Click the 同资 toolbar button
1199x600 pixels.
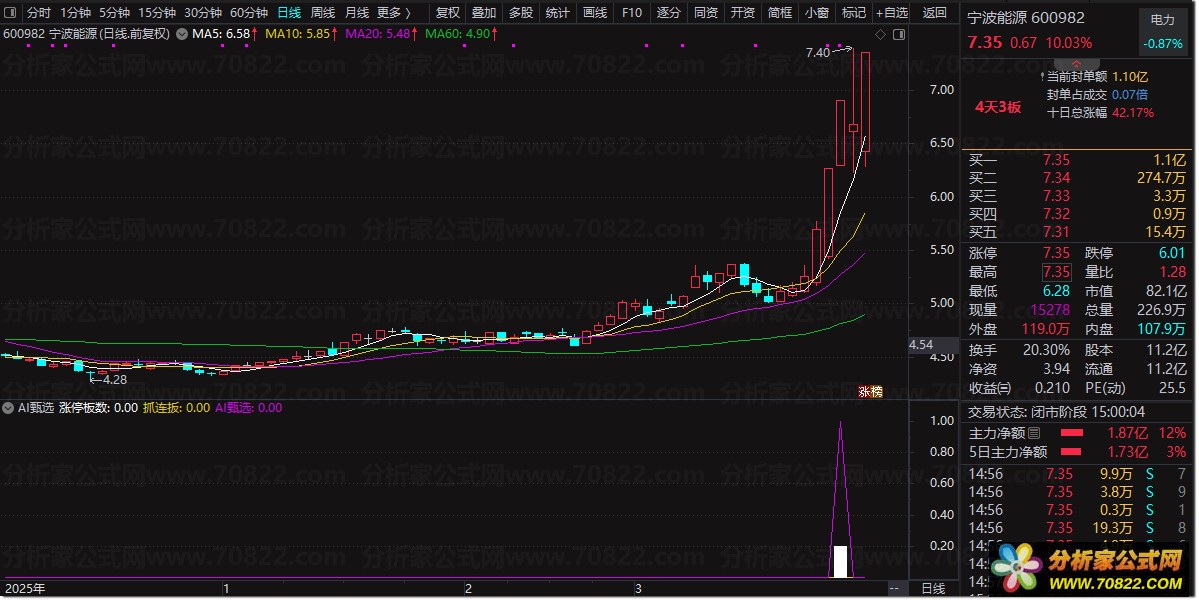click(x=705, y=12)
